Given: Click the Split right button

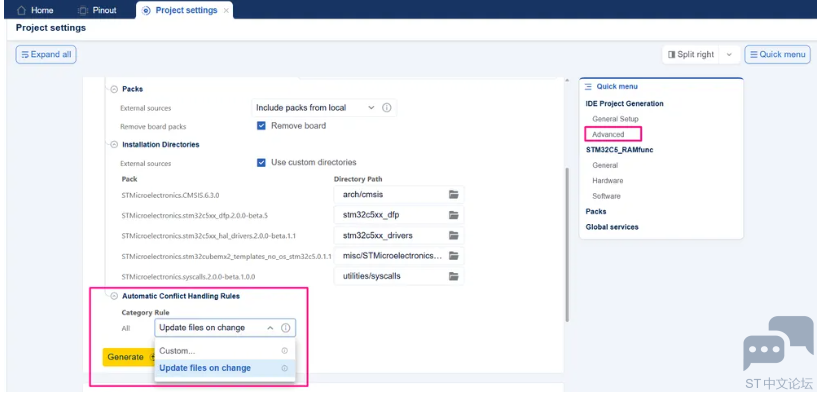Looking at the screenshot, I should click(691, 55).
